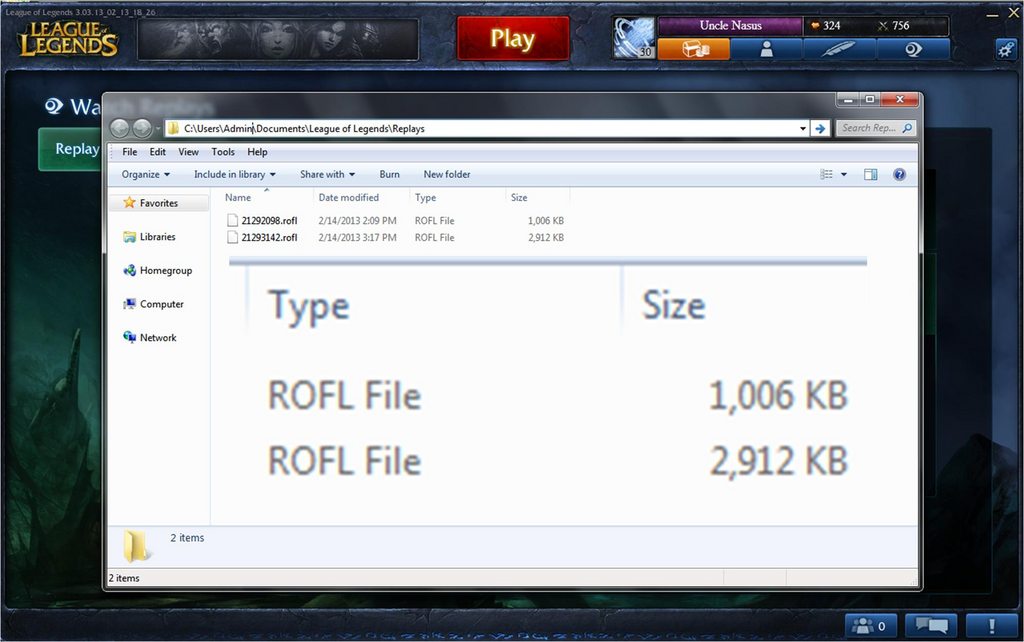Click the Search Replays input box
This screenshot has width=1024, height=642.
coord(870,128)
